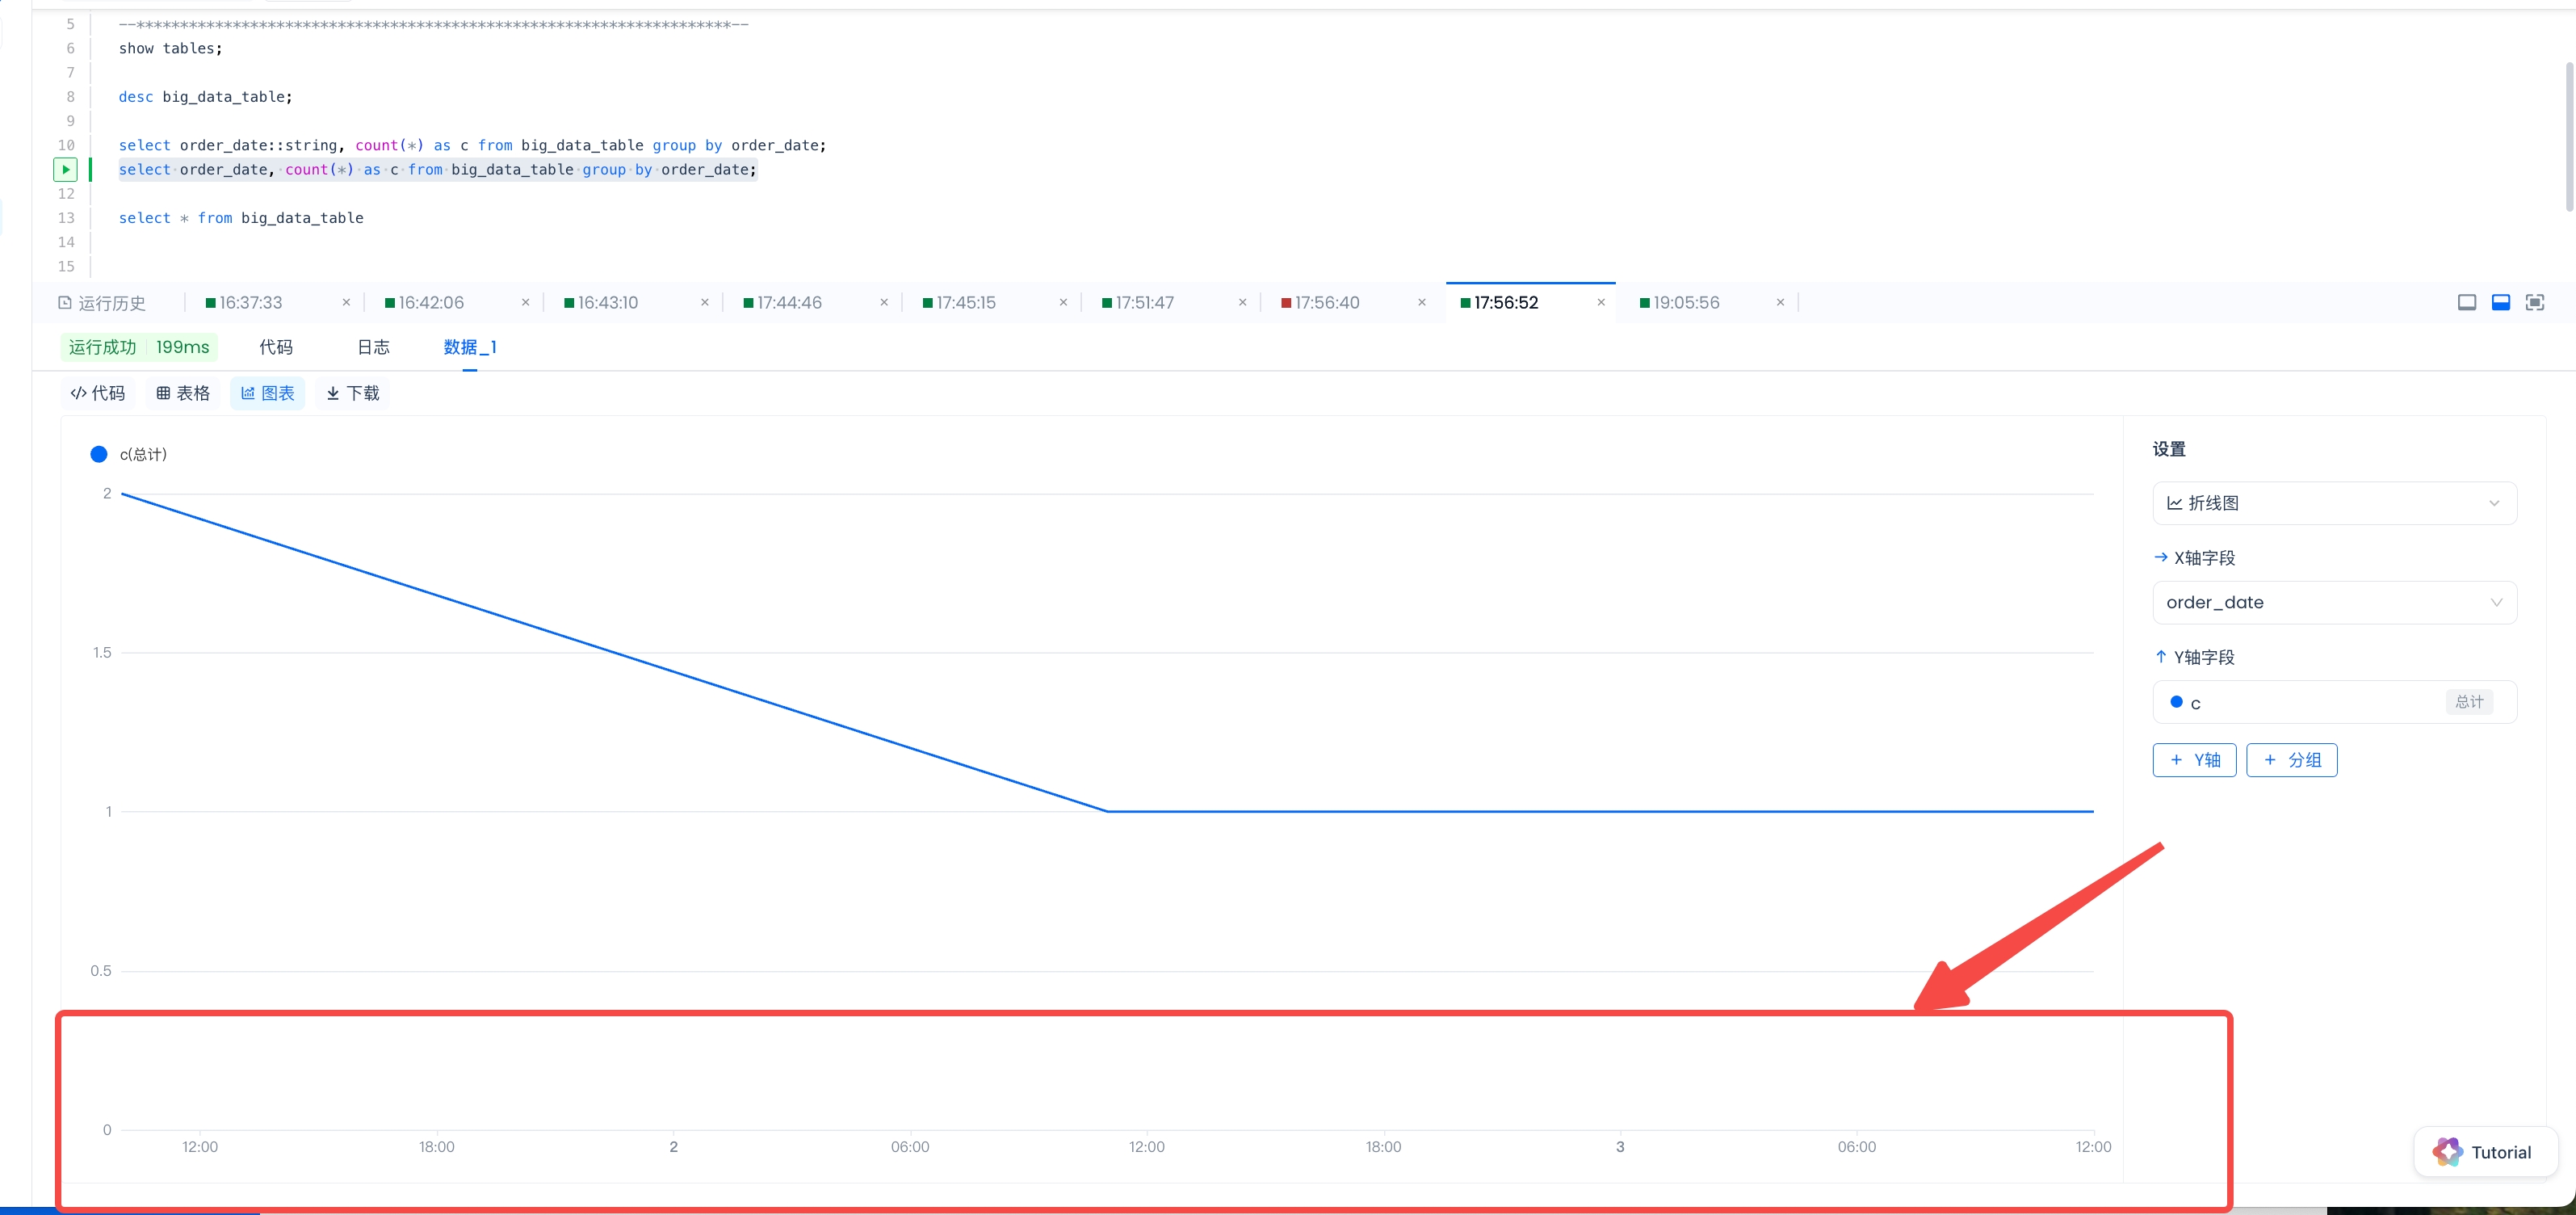Run the SQL statement on line 11
Screen dimensions: 2576x1215
pyautogui.click(x=65, y=170)
